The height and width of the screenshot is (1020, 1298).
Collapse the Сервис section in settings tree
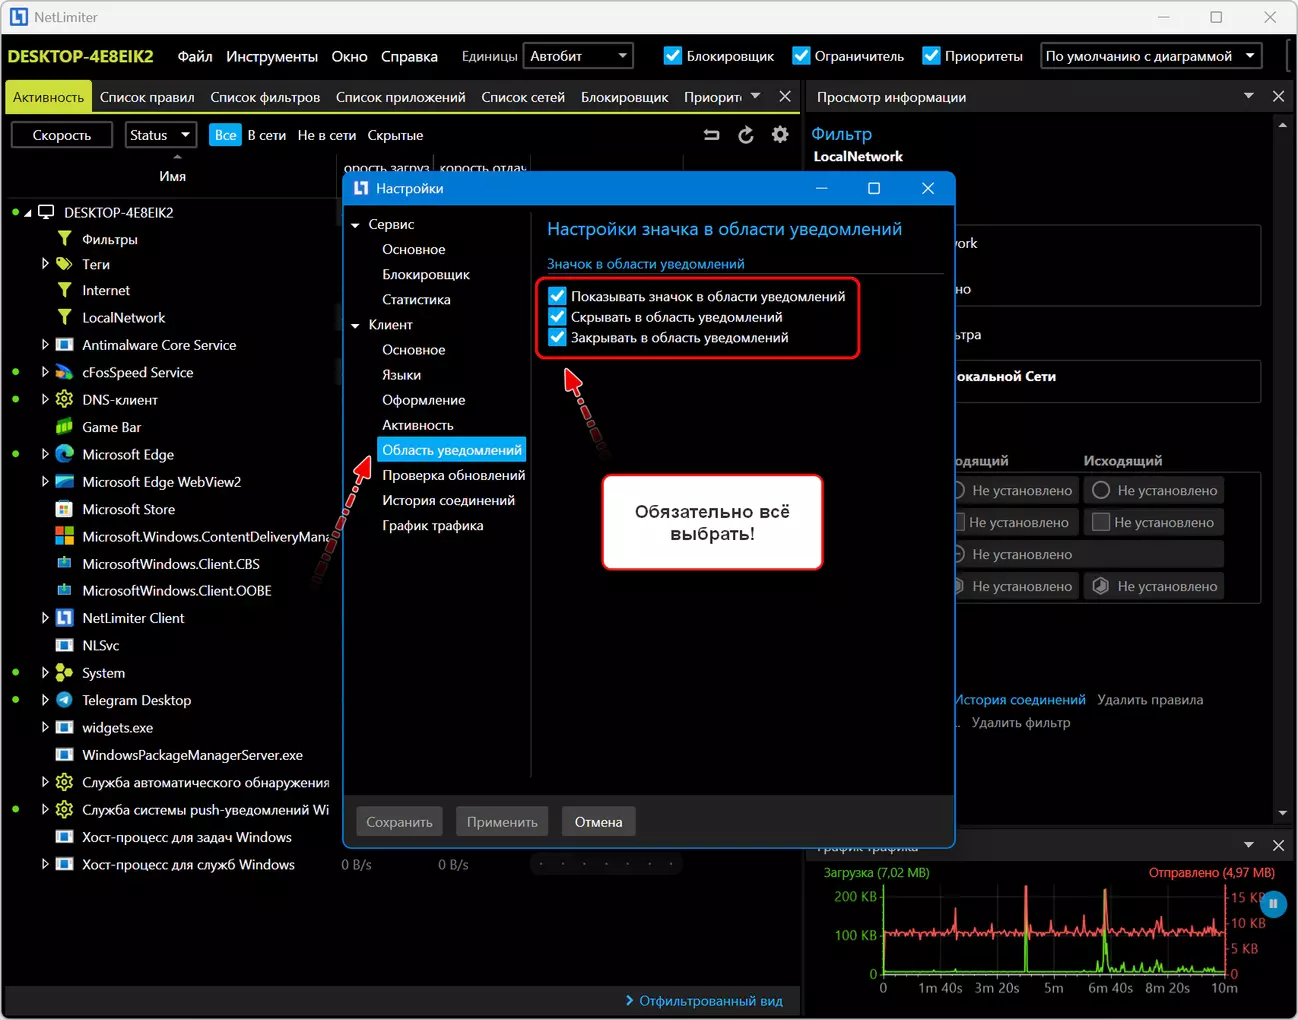[x=355, y=225]
